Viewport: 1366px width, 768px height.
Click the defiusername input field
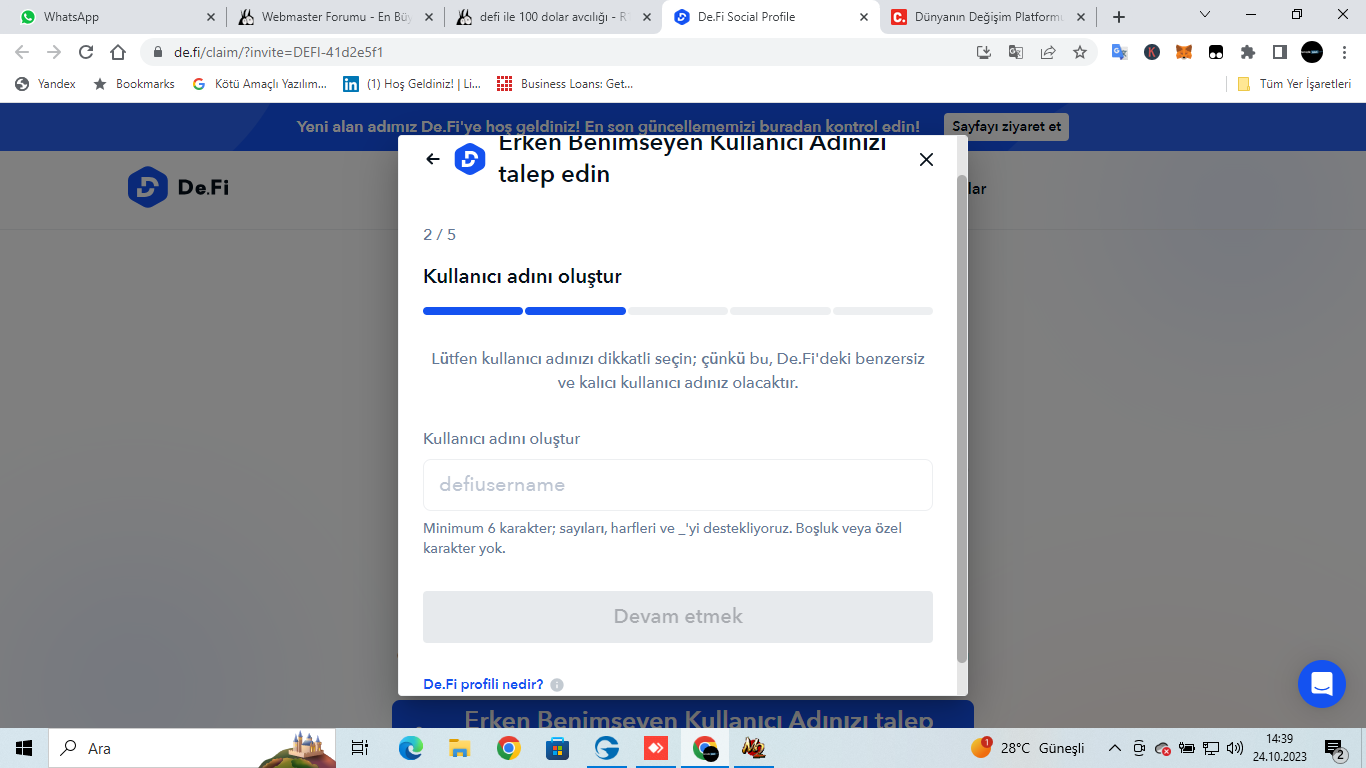(678, 485)
